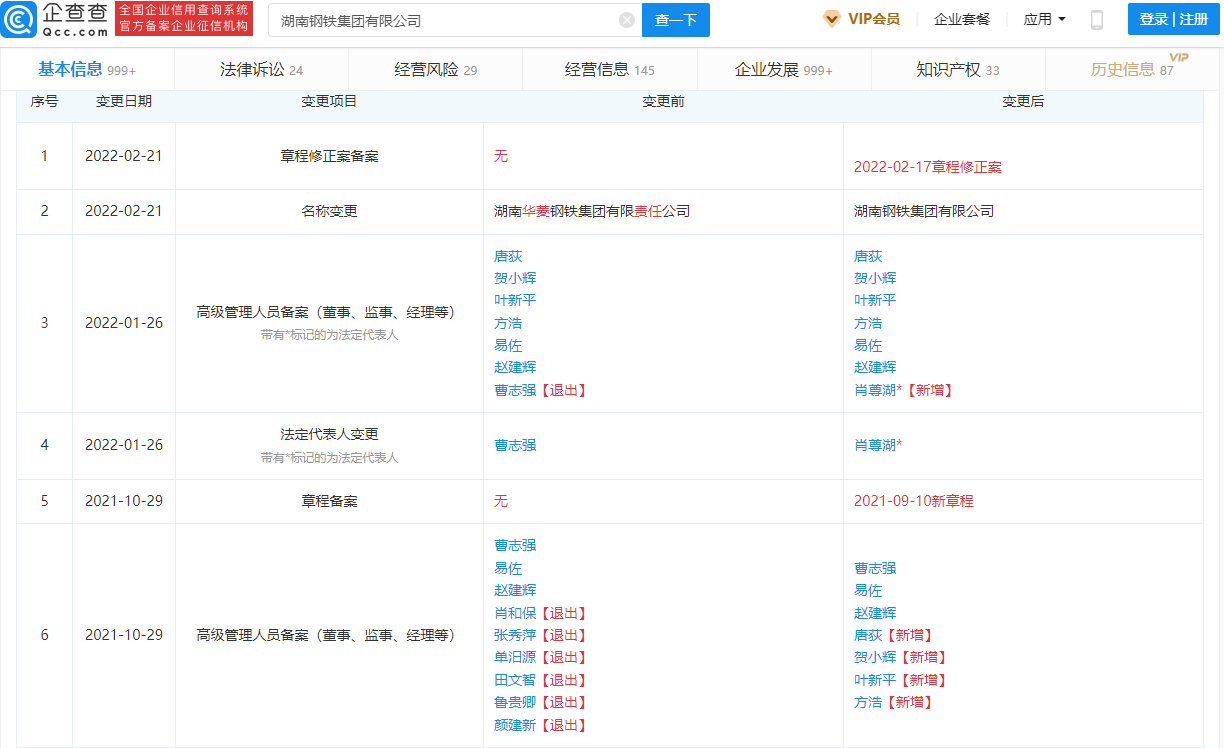Click the clear X icon inside the search box
Image resolution: width=1224 pixels, height=748 pixels.
coord(627,20)
